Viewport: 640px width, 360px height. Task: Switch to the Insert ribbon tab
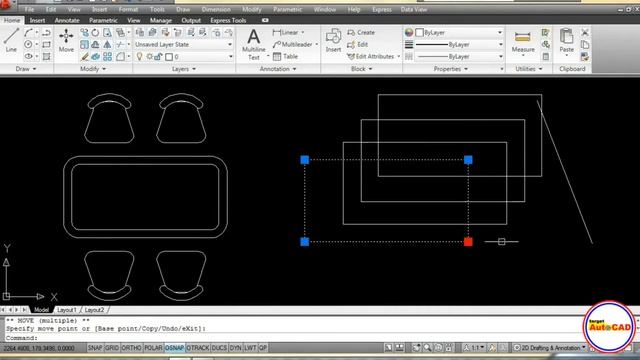click(37, 20)
